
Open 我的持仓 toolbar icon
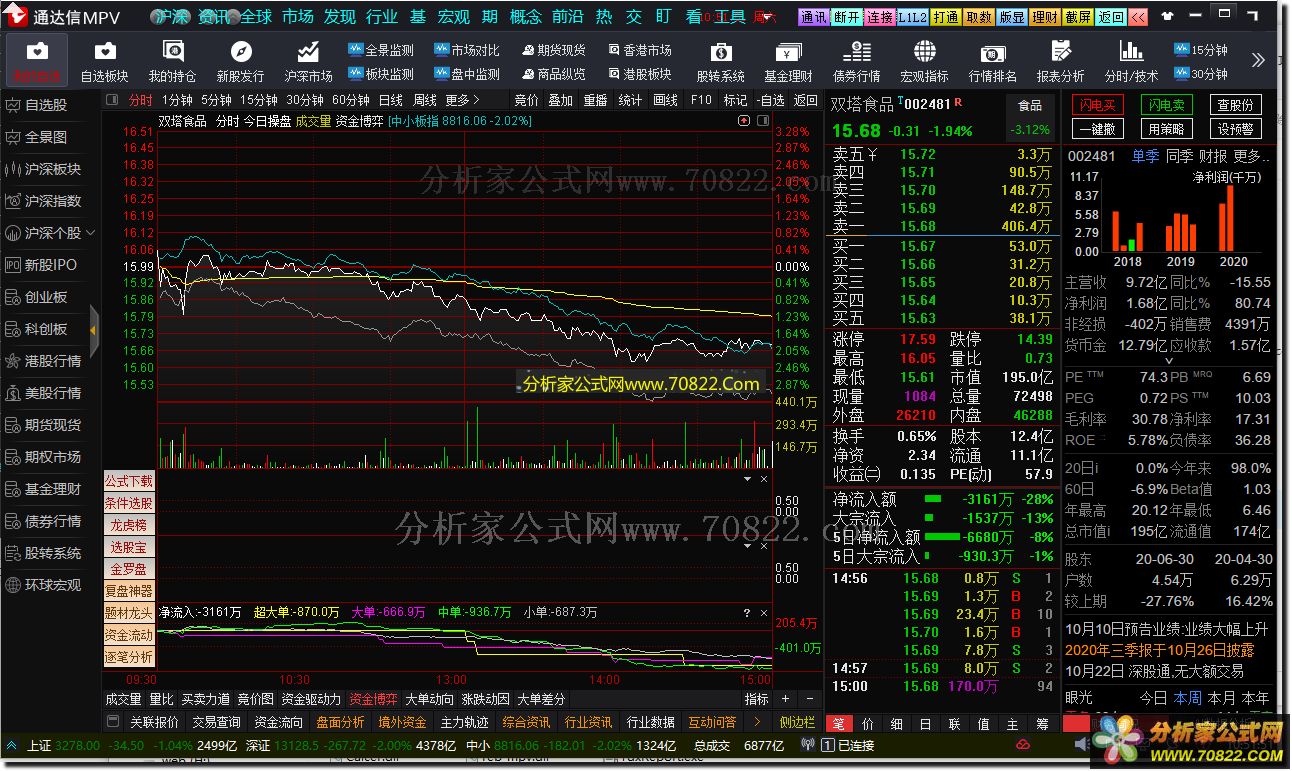pos(173,60)
